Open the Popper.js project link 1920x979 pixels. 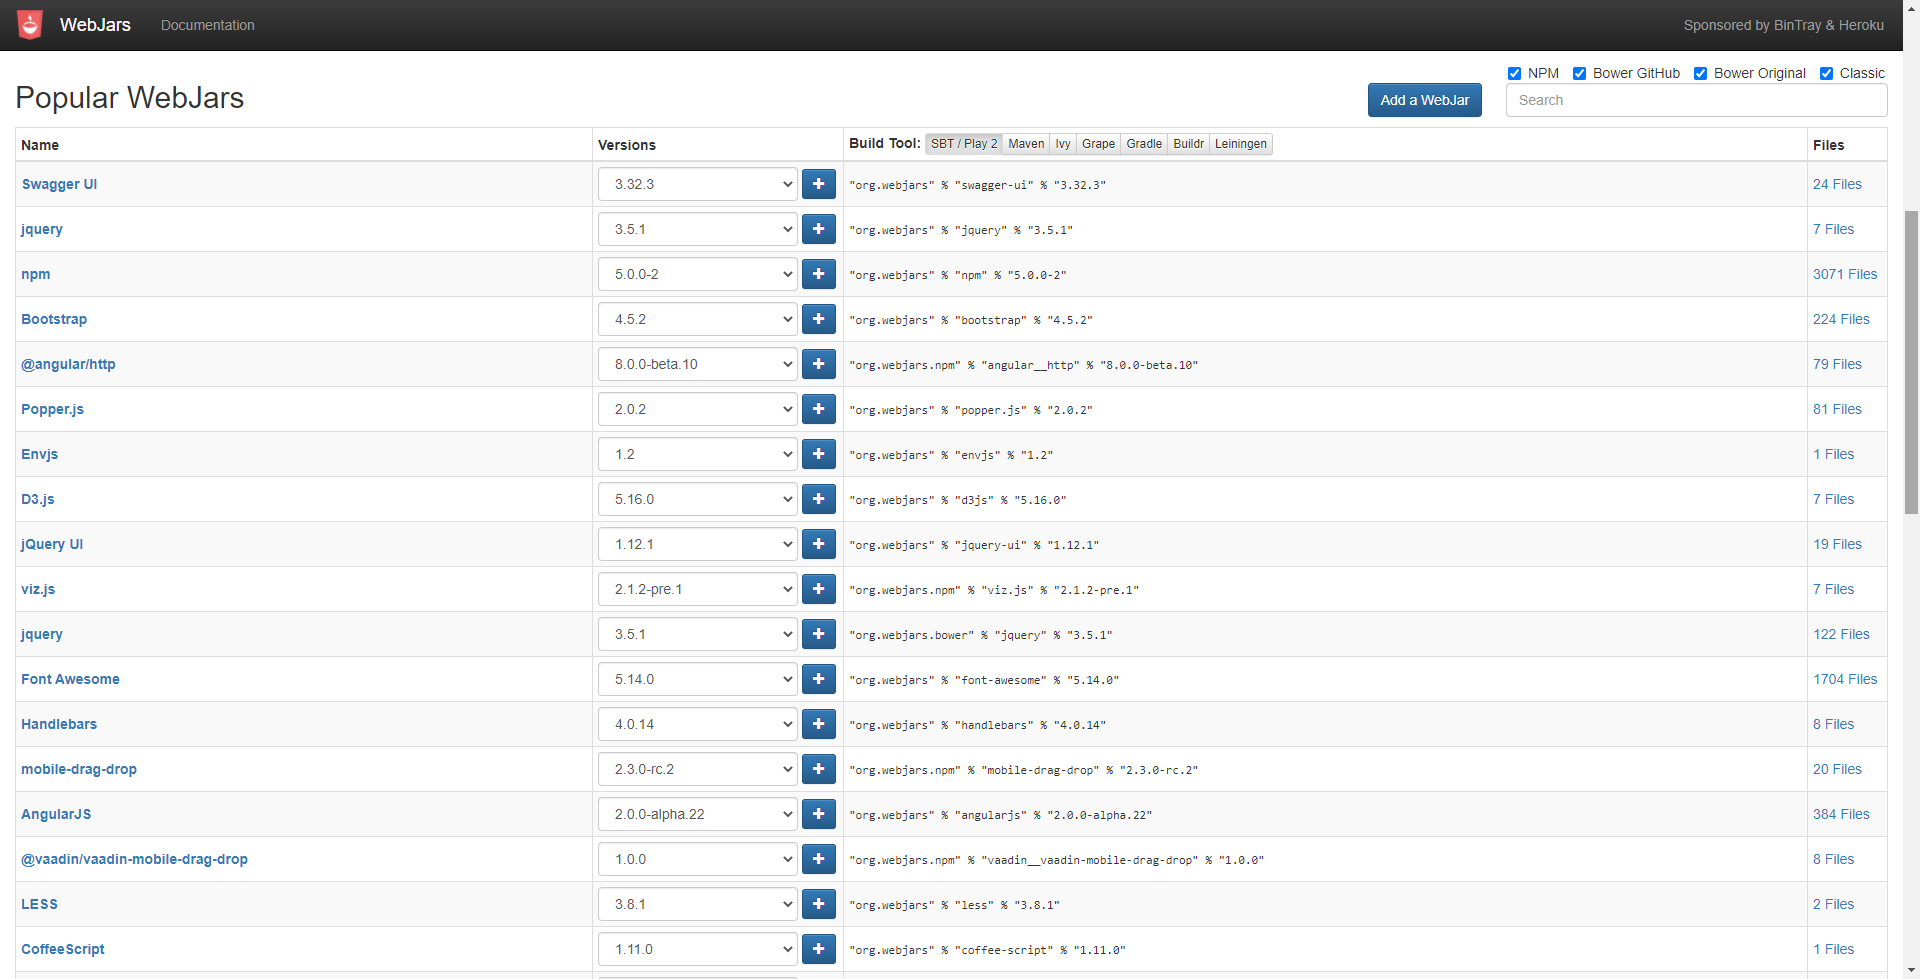tap(52, 409)
